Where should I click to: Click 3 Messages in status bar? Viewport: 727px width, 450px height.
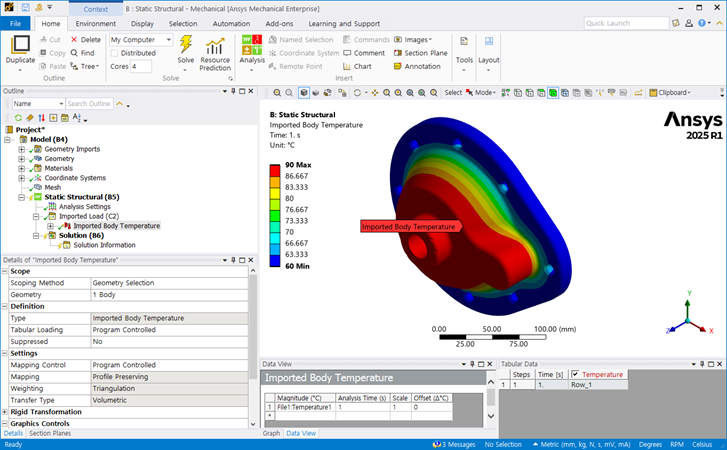tap(454, 444)
